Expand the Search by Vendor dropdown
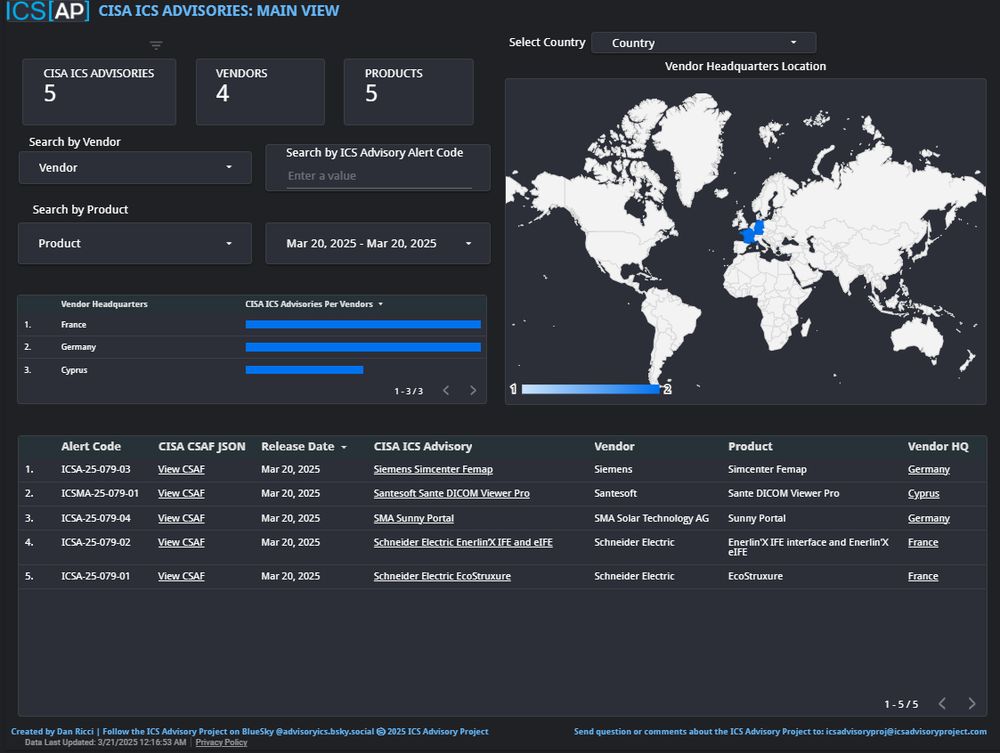 (x=135, y=168)
